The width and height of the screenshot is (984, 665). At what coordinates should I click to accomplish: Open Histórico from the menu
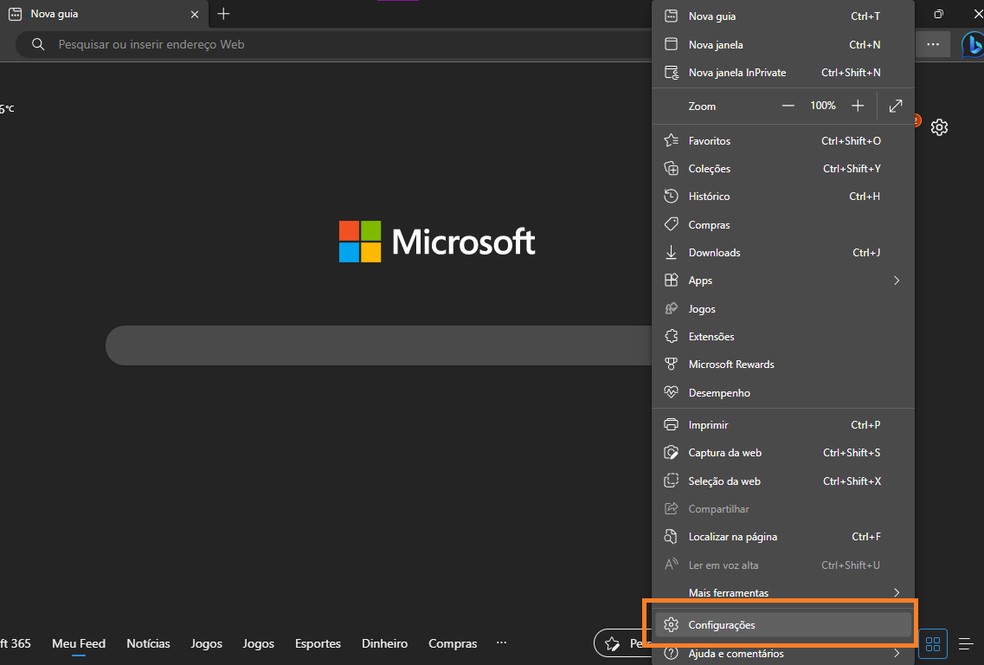783,196
